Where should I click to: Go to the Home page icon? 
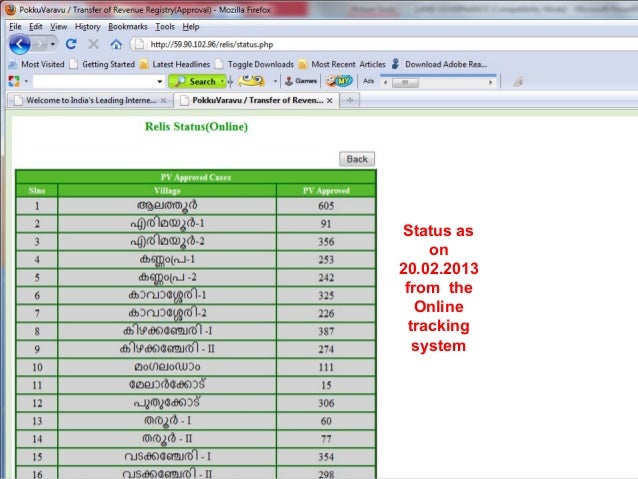116,44
